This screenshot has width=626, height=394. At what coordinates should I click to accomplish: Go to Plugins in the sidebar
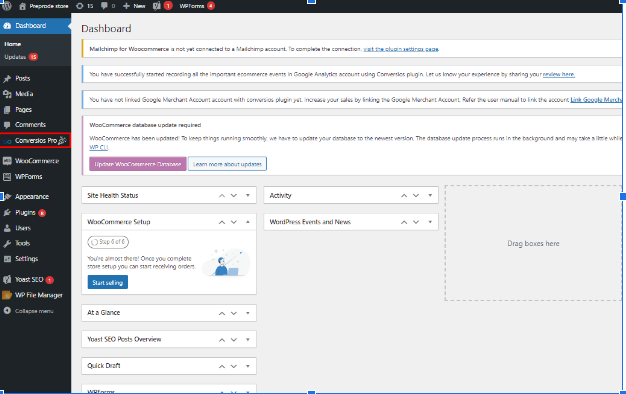pyautogui.click(x=25, y=212)
